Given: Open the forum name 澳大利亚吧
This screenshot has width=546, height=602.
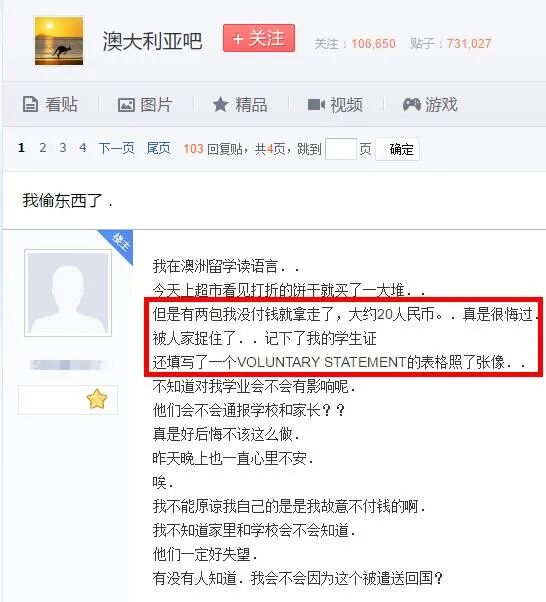Looking at the screenshot, I should (x=152, y=41).
